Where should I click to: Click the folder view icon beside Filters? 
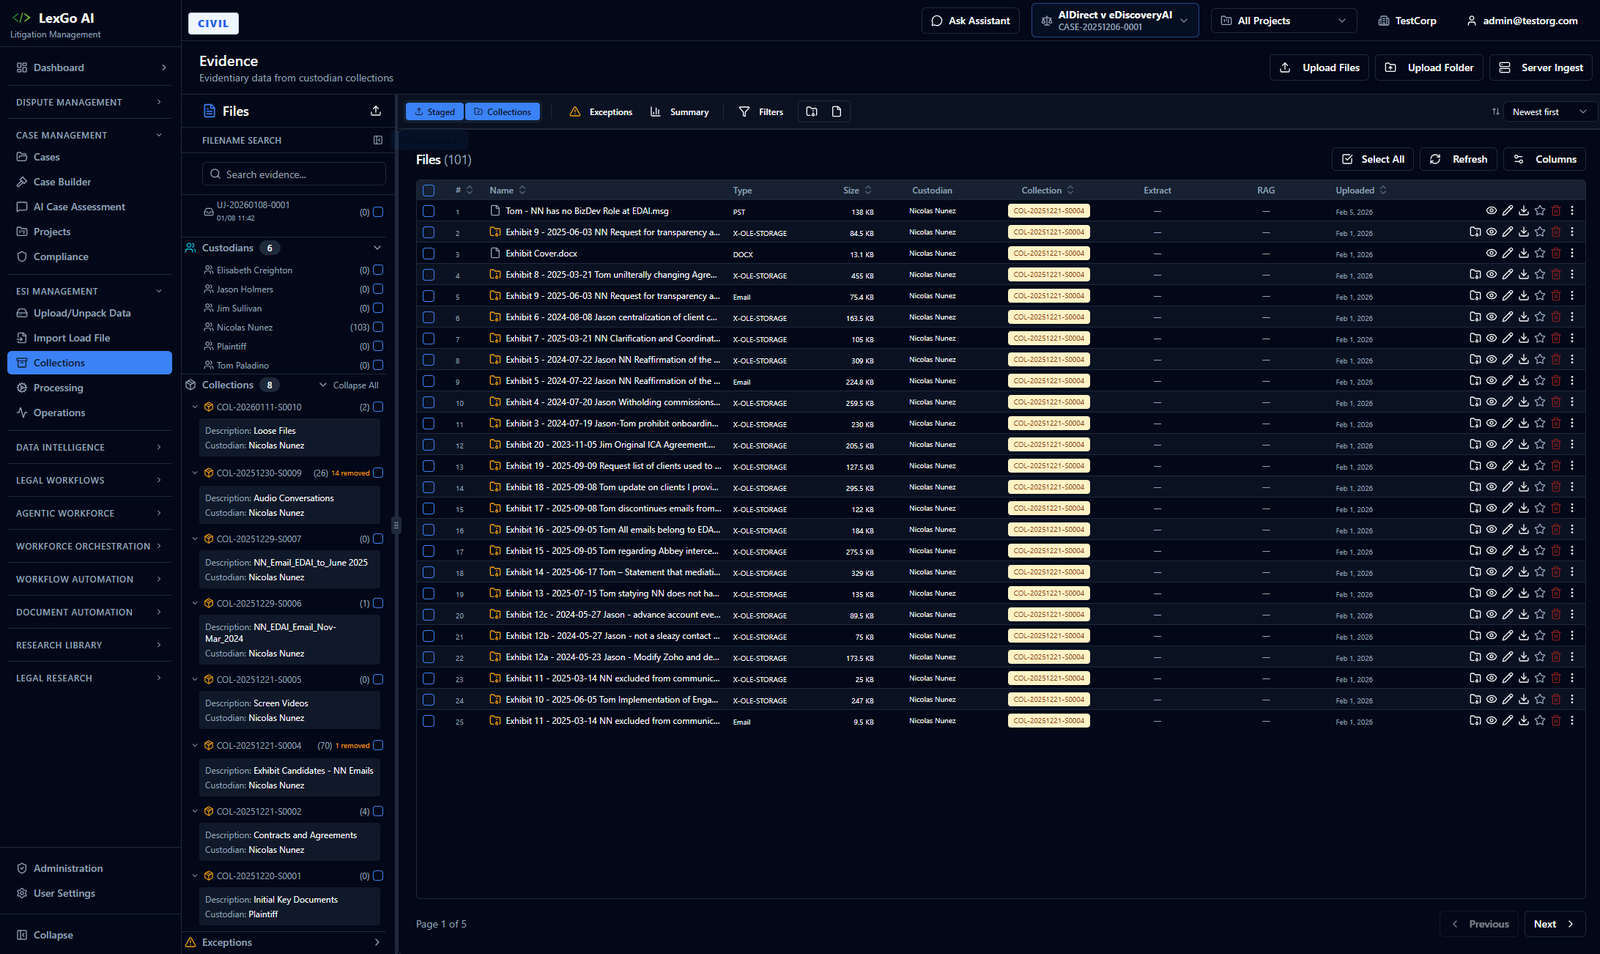point(812,112)
